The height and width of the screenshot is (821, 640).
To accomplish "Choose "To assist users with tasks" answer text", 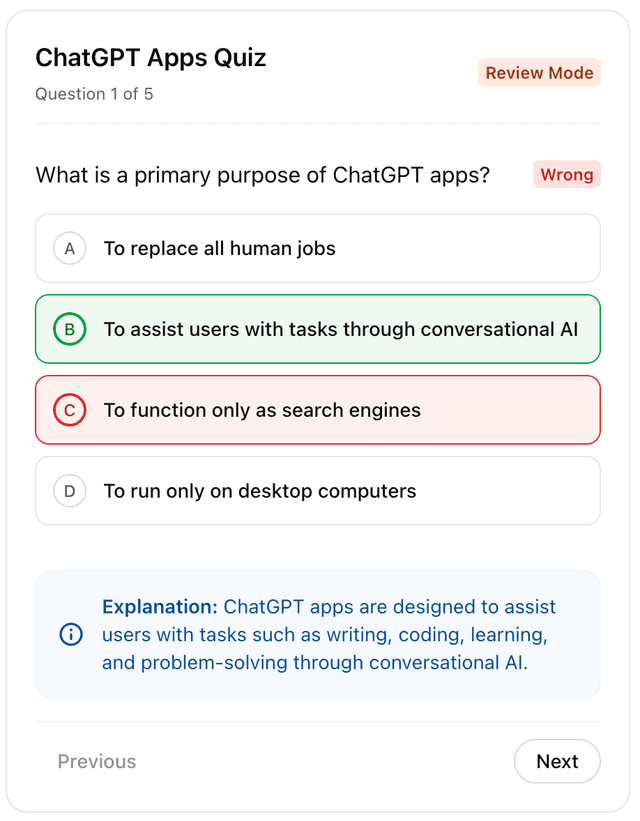I will (340, 329).
